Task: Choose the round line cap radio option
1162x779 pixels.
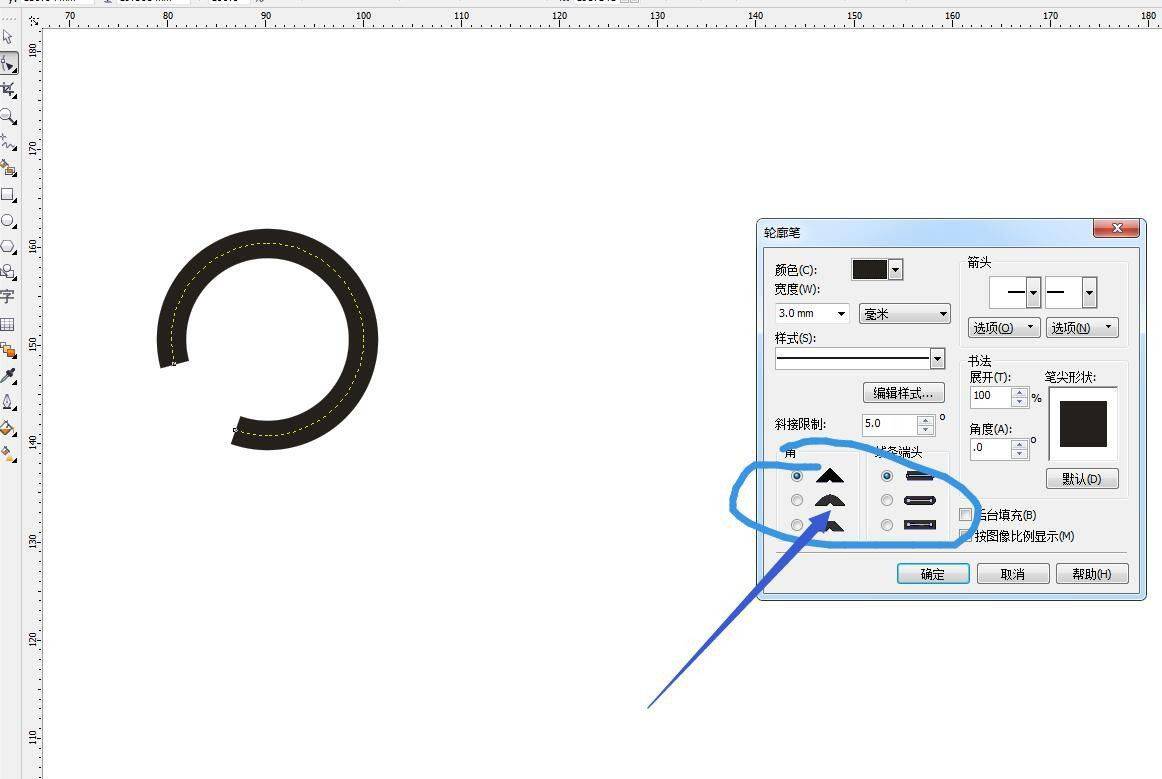Action: [x=887, y=500]
